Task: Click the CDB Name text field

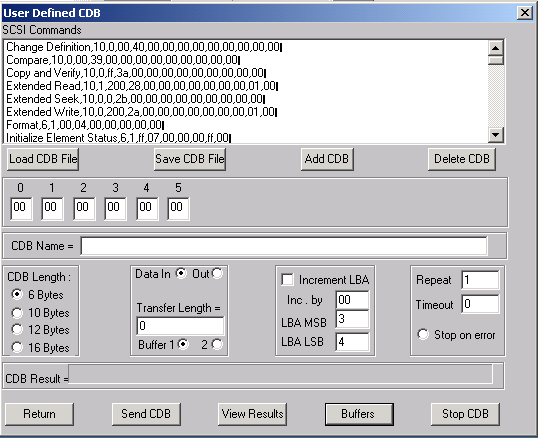Action: tap(284, 246)
